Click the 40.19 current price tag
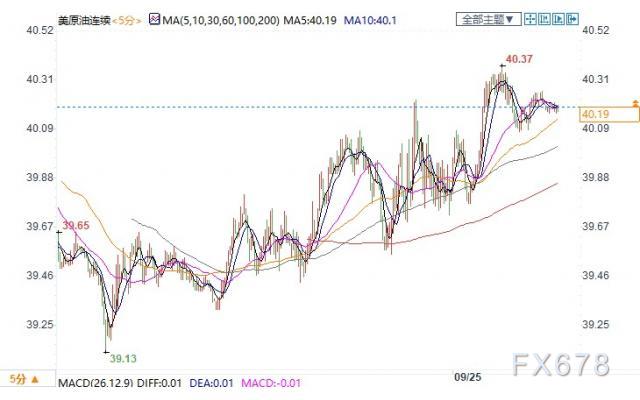The width and height of the screenshot is (640, 400). [609, 114]
